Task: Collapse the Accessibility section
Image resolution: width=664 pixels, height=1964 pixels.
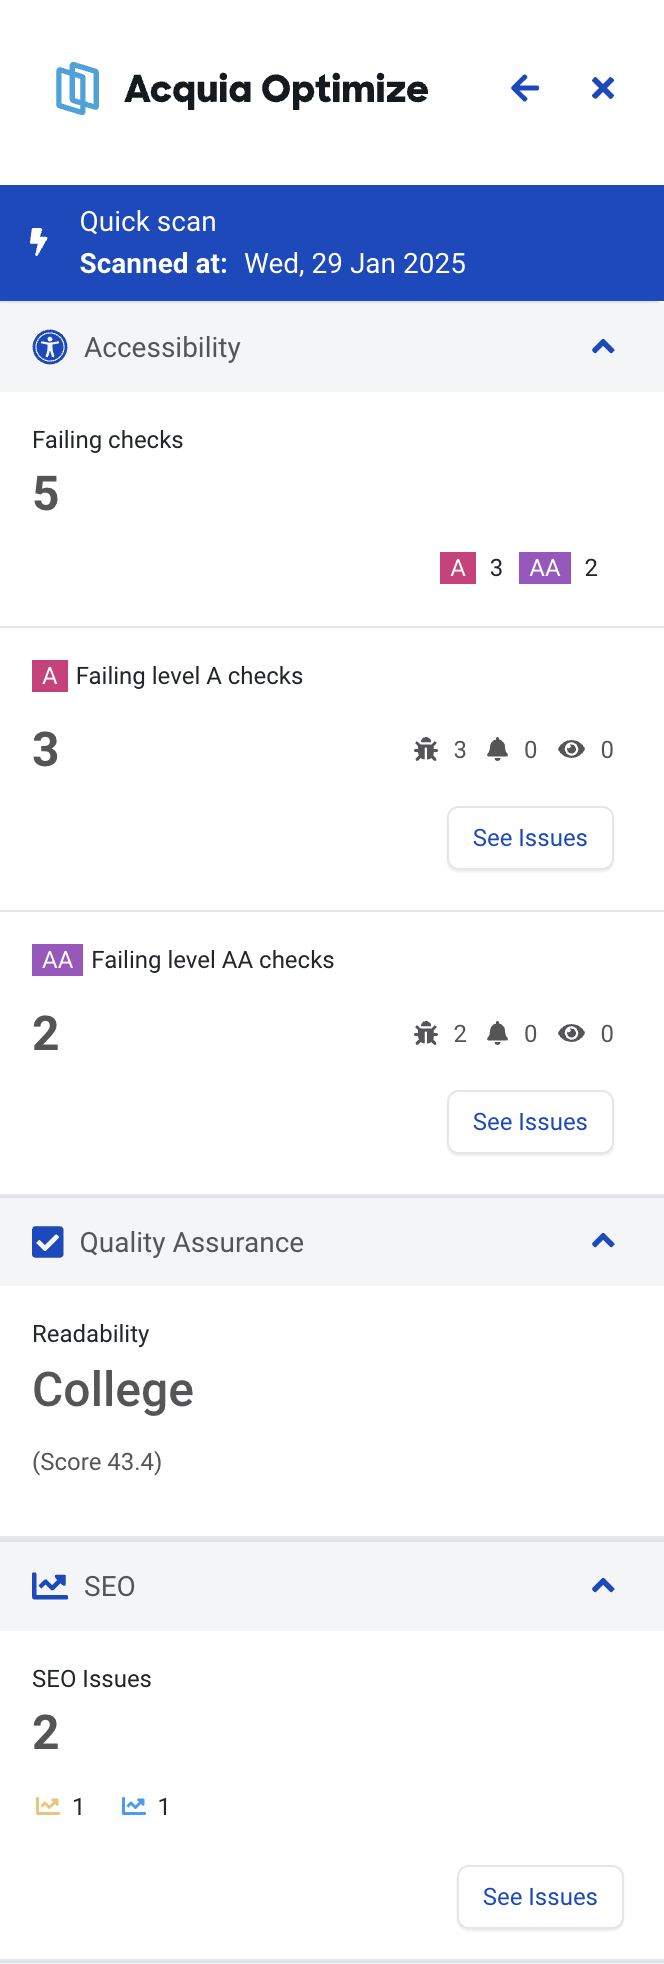Action: [x=603, y=347]
